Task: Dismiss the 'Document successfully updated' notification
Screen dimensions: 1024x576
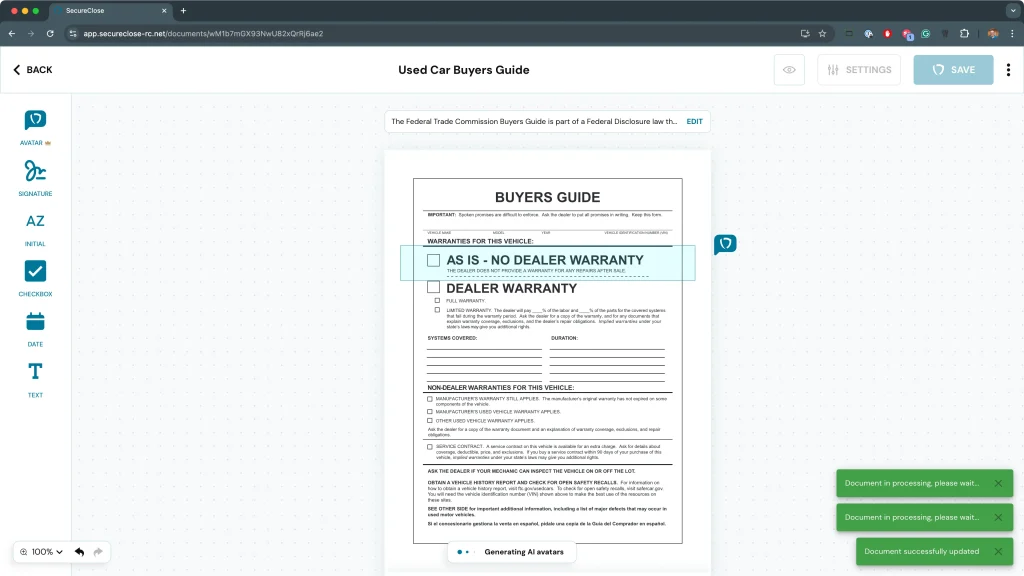Action: coord(997,551)
